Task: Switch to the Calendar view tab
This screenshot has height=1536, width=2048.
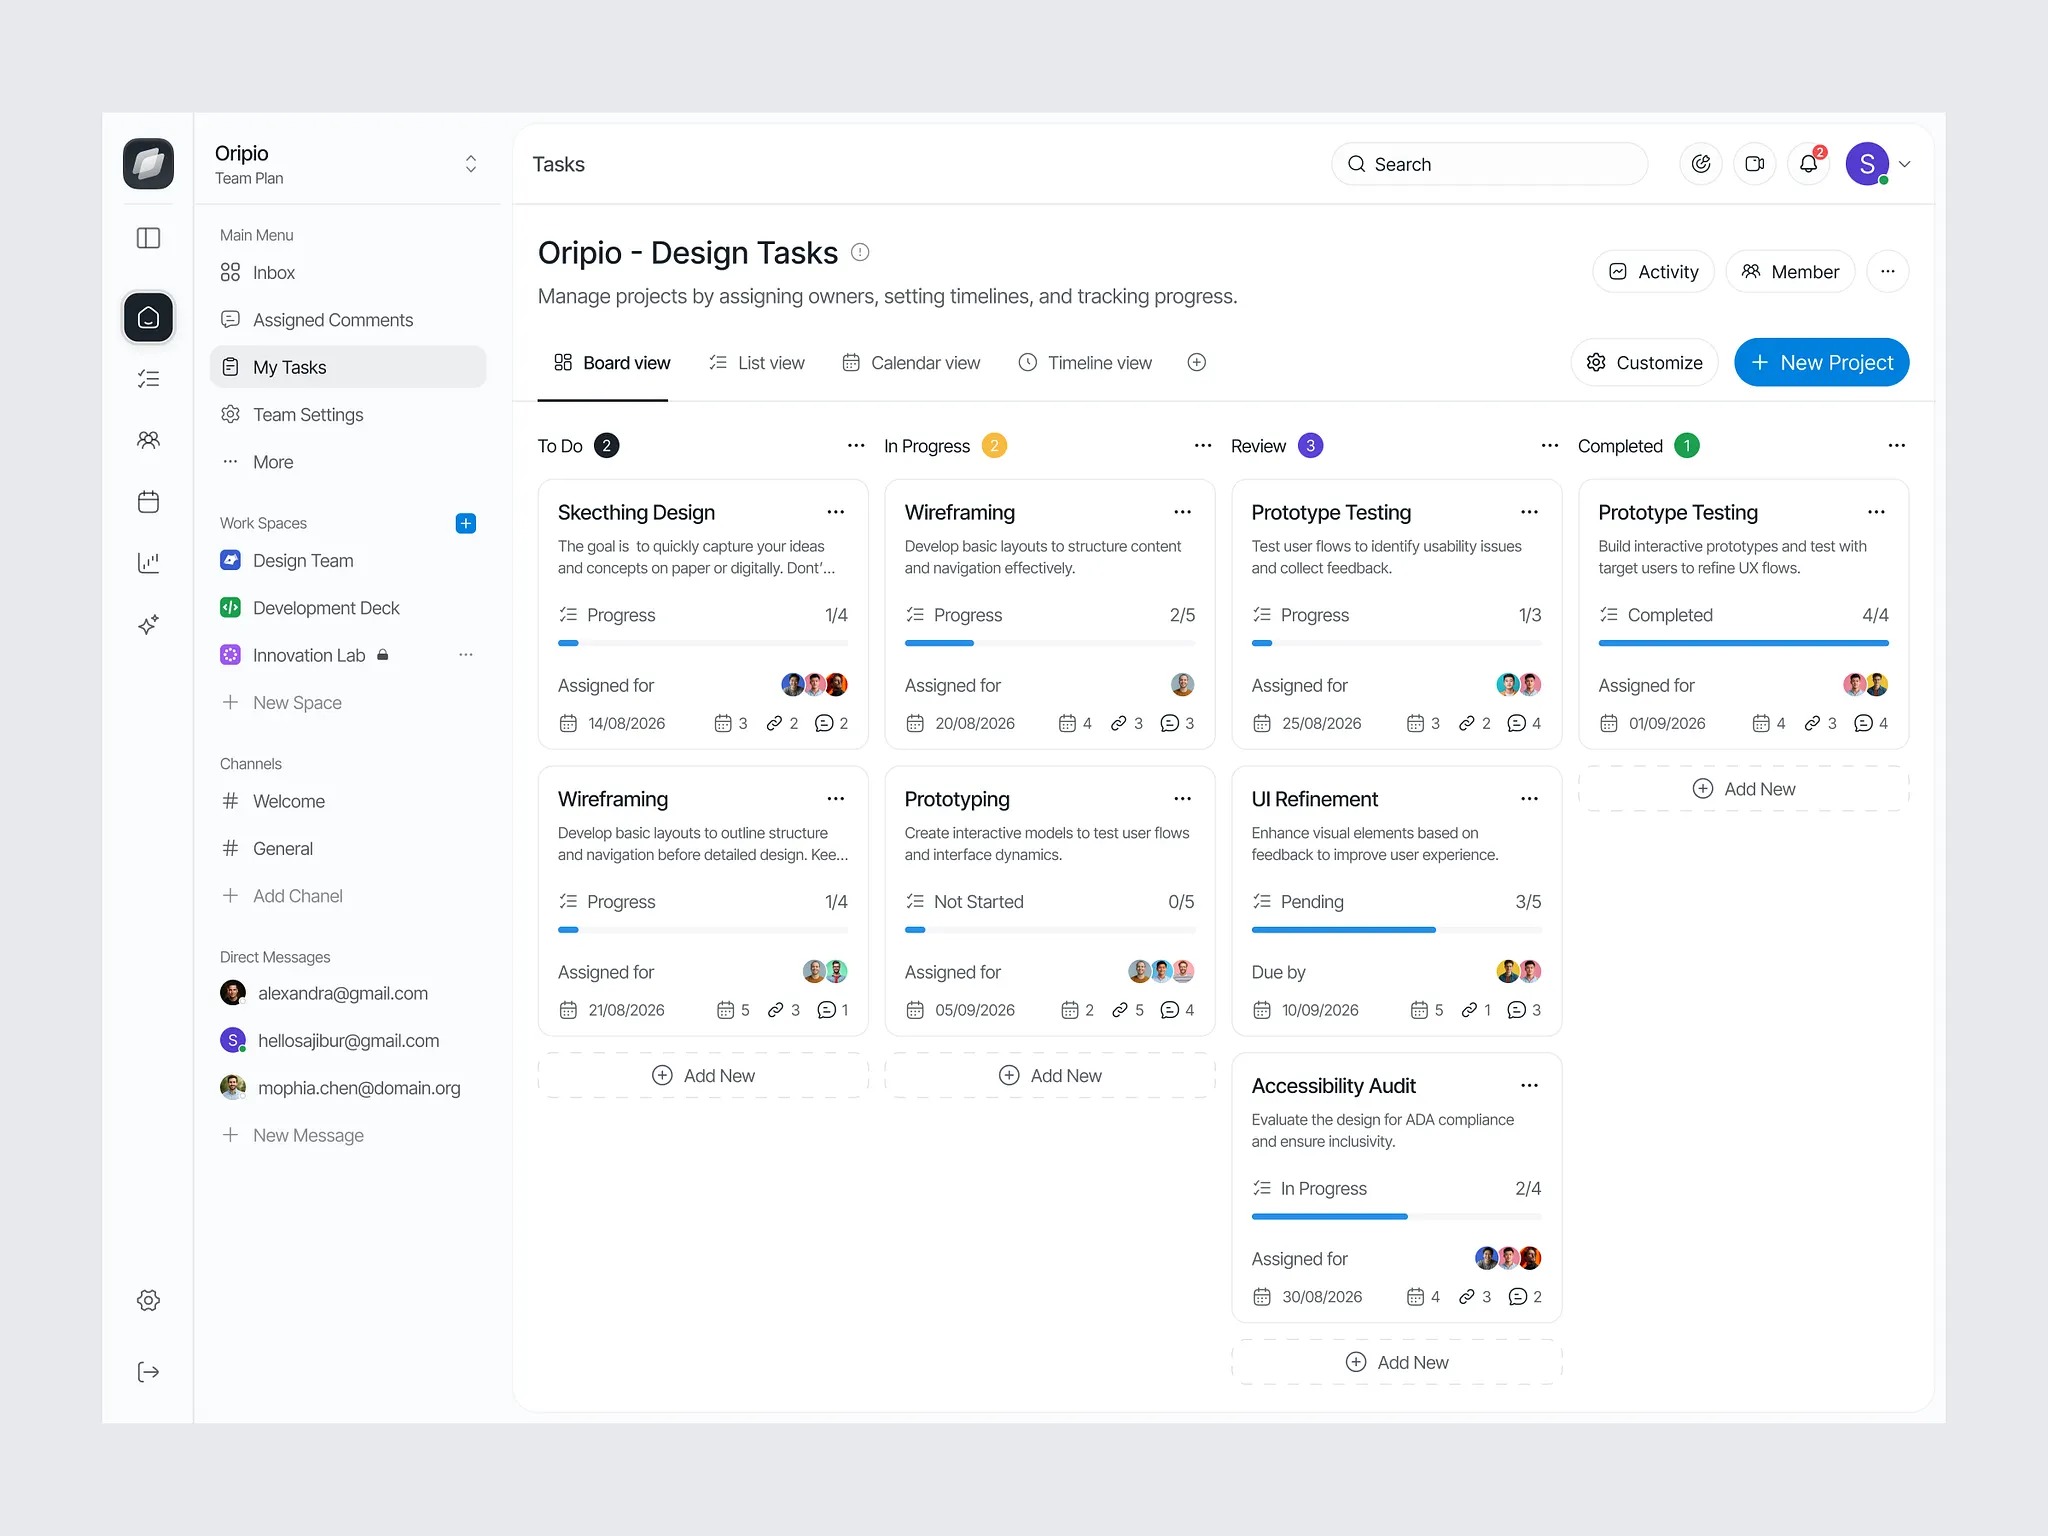Action: pos(911,363)
